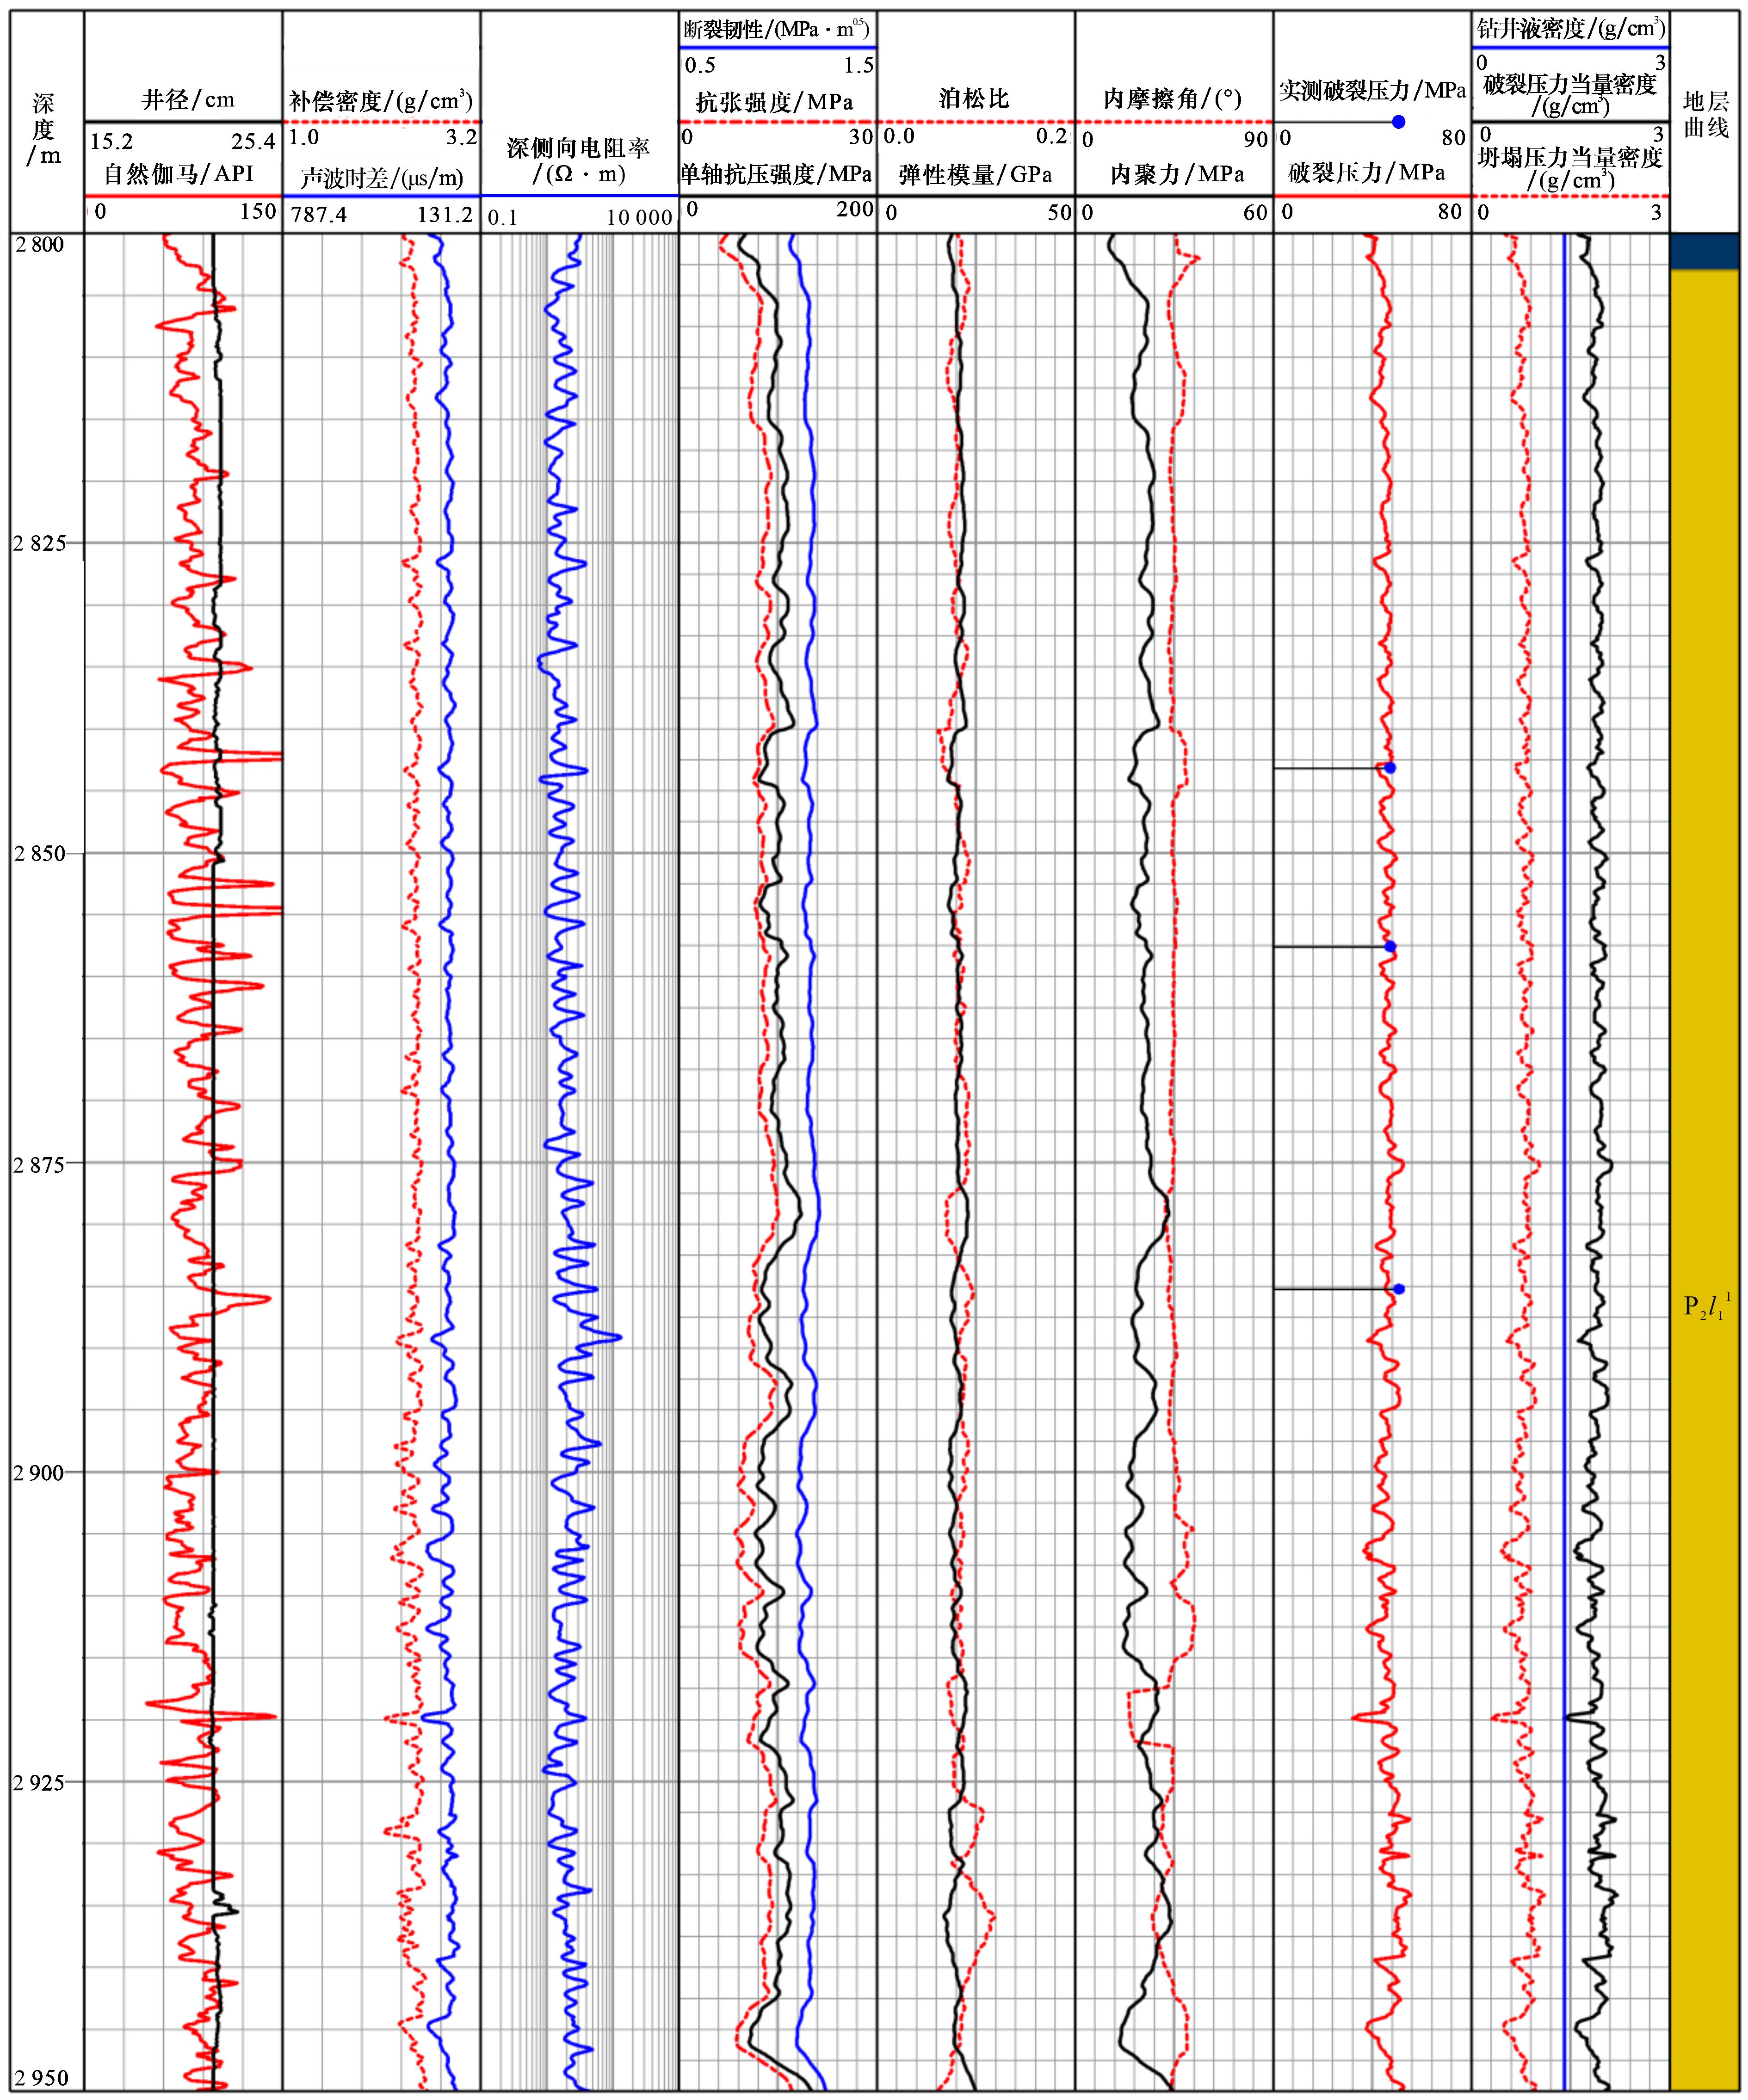
Task: Click the lowest blue measured fracture pressure point
Action: point(1398,1289)
